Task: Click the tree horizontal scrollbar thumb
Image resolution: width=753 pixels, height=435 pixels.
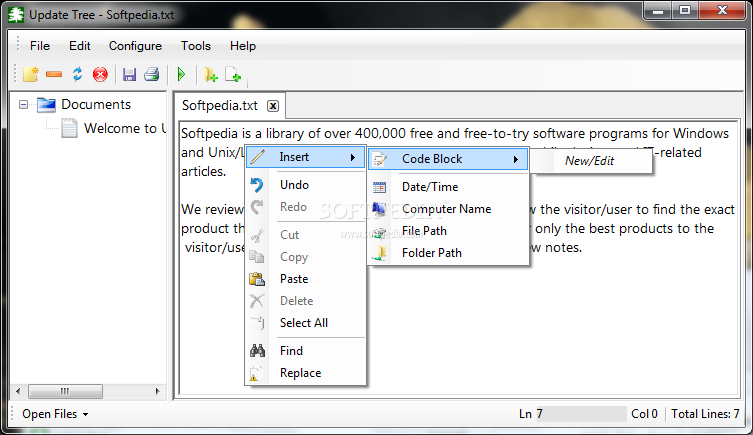Action: 65,391
